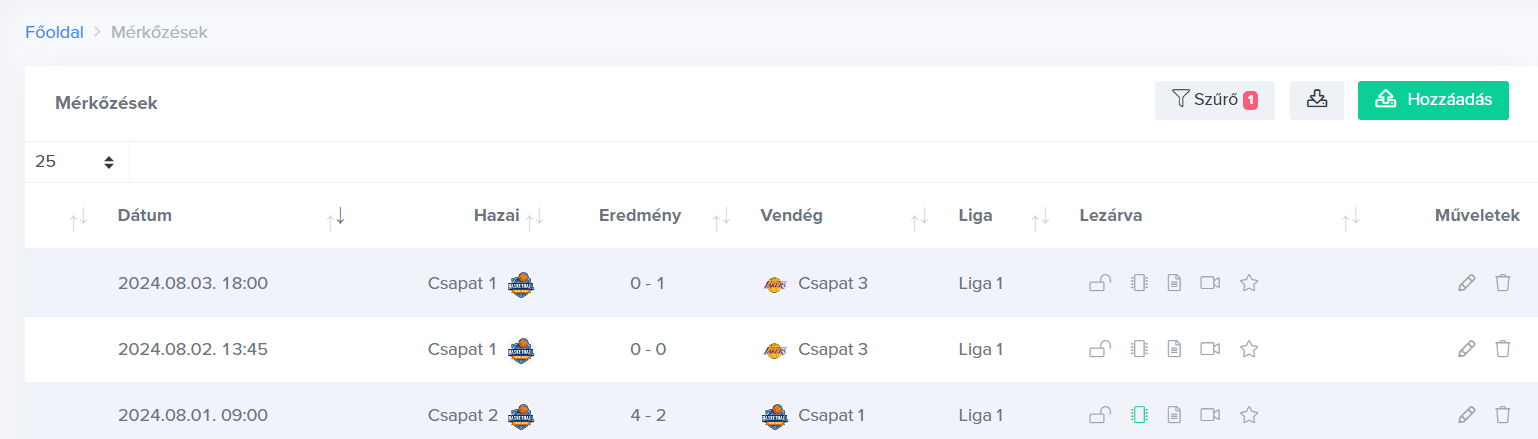Image resolution: width=1538 pixels, height=439 pixels.
Task: Click scoreboard icon in the 0 - 0 row
Action: 1138,349
